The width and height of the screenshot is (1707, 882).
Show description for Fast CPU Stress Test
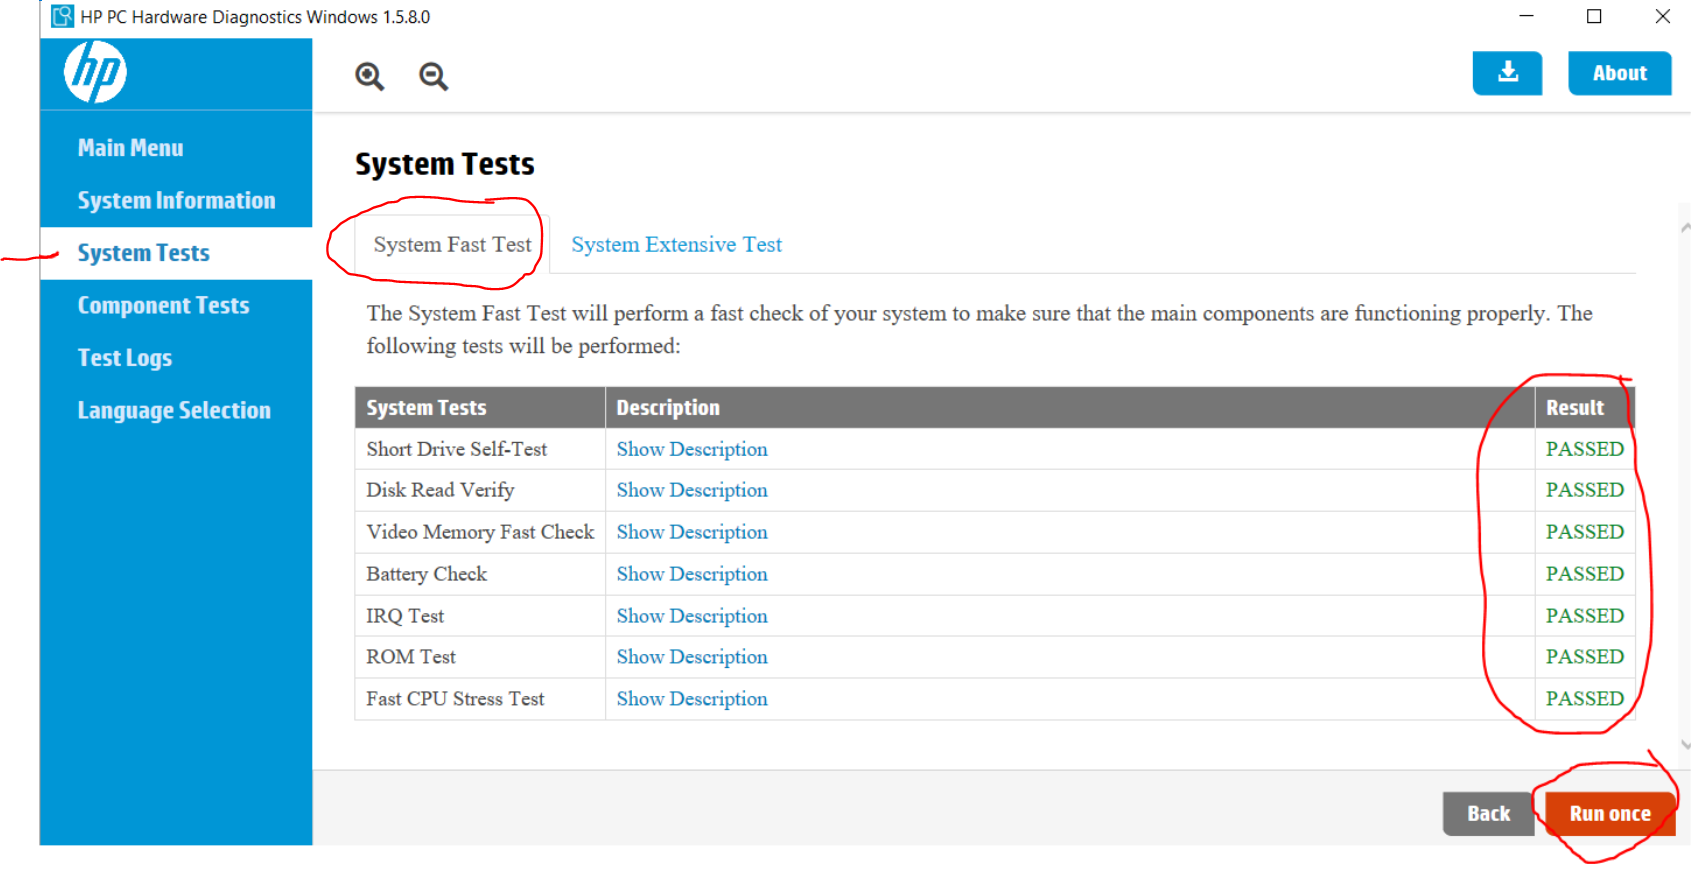[692, 700]
